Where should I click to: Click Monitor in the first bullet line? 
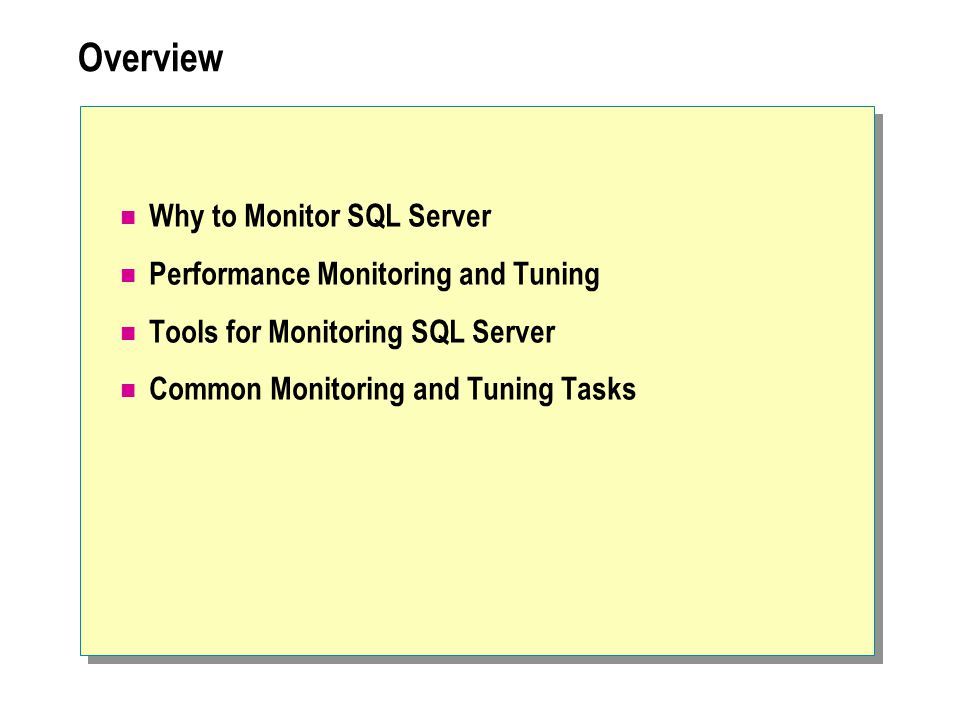click(x=291, y=217)
